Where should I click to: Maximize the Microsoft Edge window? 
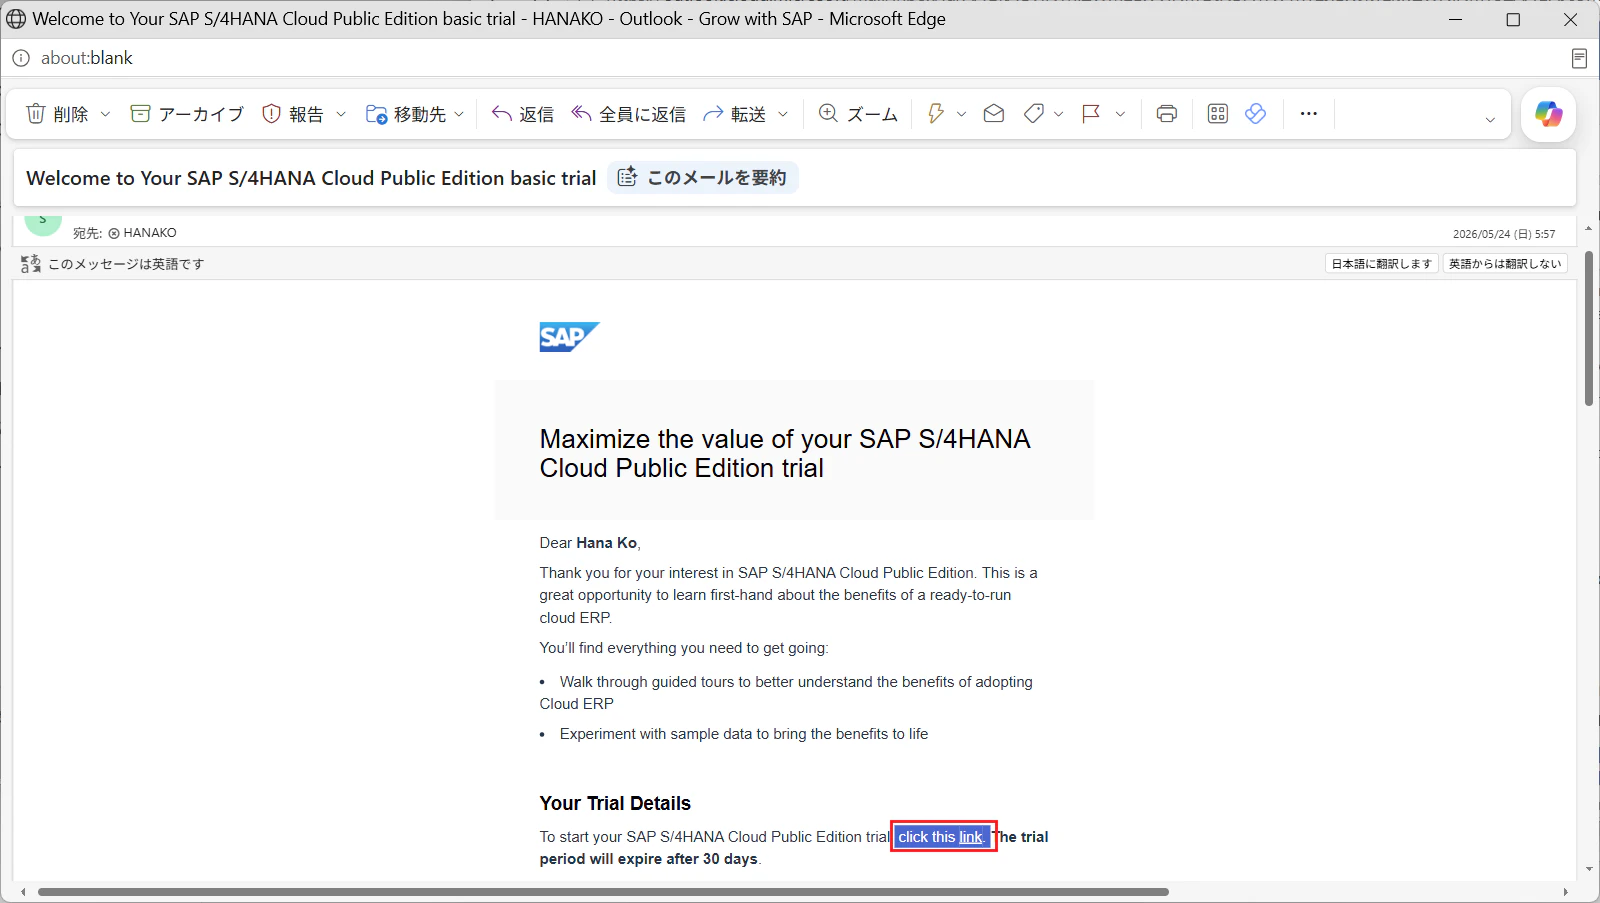point(1513,19)
